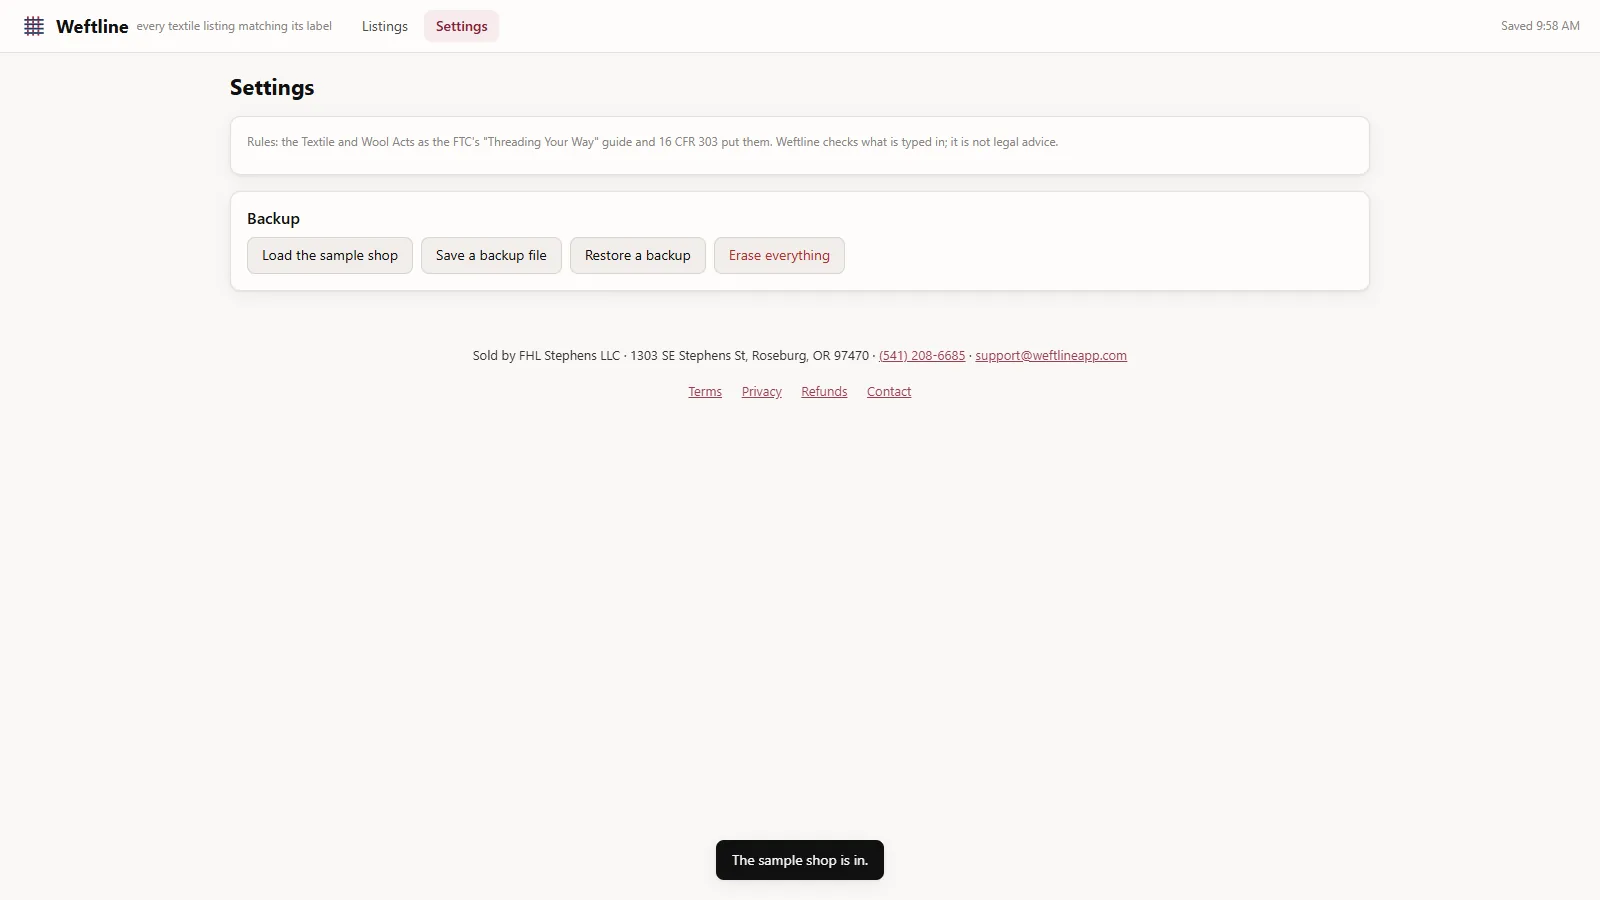Open the Listings tab
The image size is (1600, 900).
pyautogui.click(x=385, y=26)
